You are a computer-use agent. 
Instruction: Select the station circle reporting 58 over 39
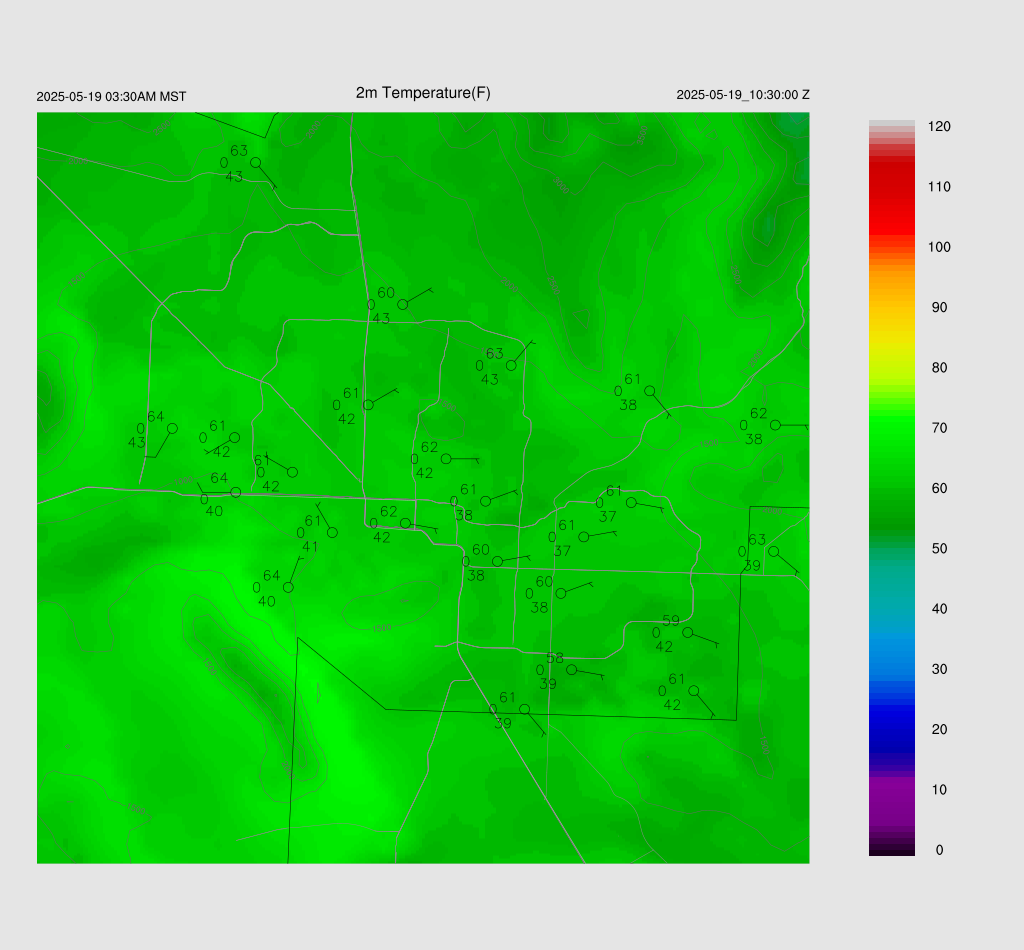pyautogui.click(x=571, y=670)
